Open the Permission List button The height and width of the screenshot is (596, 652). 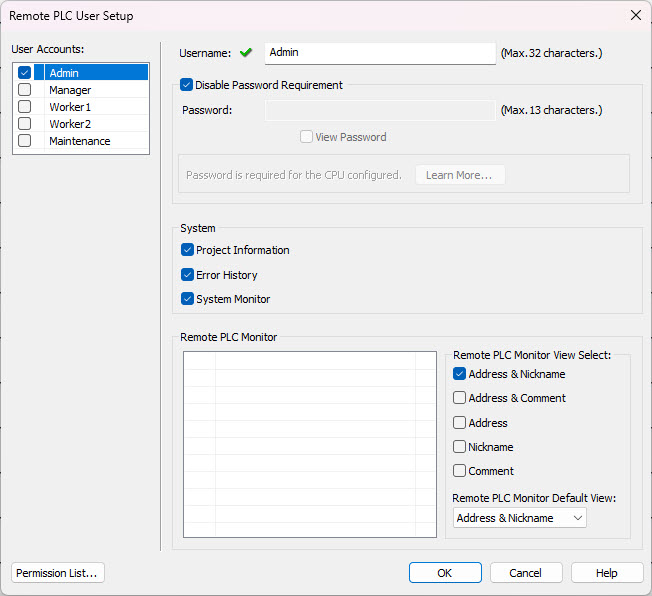pos(58,573)
